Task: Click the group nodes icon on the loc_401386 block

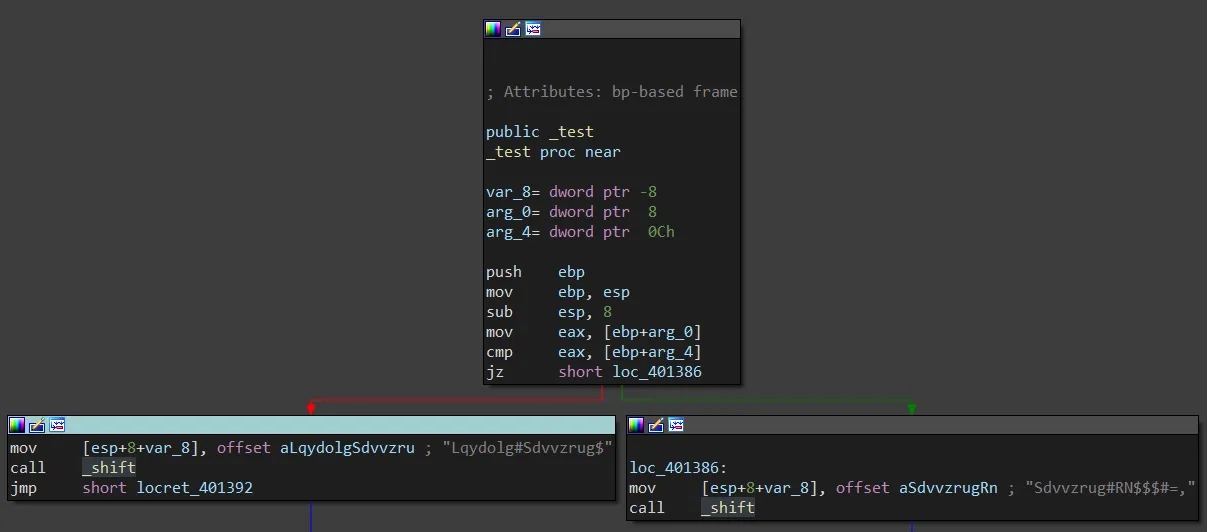Action: click(x=676, y=425)
